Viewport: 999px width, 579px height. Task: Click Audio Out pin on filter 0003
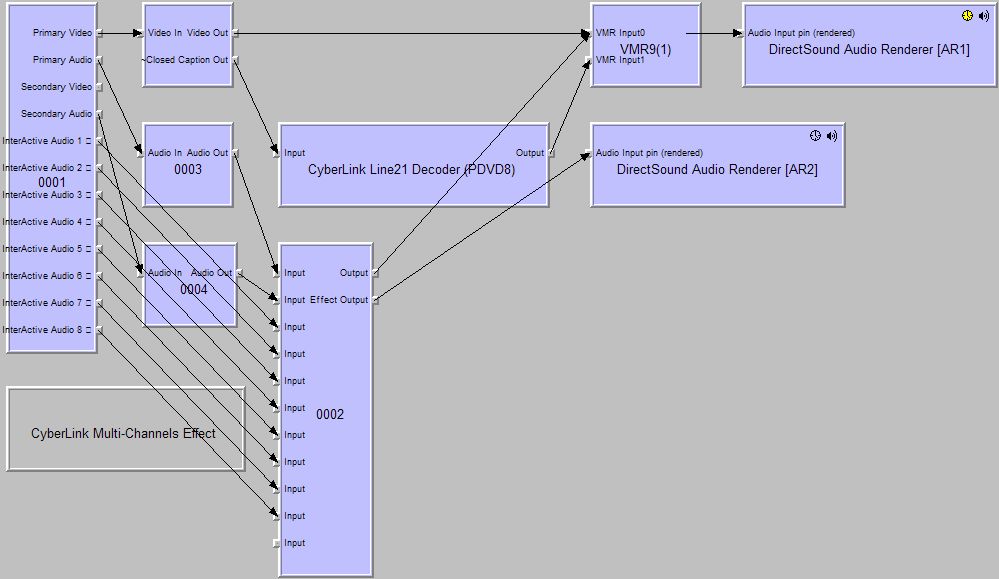coord(235,153)
